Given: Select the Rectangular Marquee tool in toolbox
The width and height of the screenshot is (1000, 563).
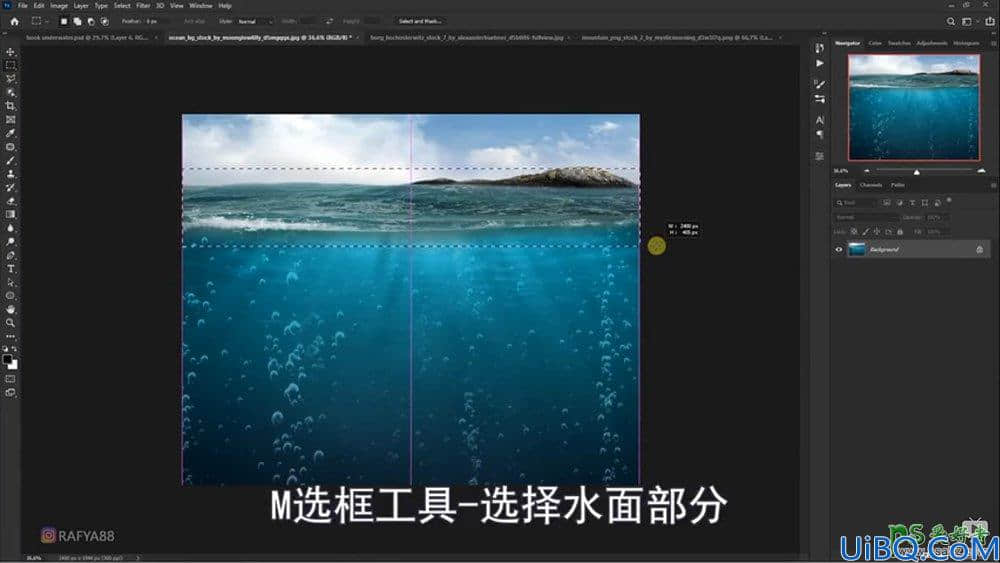Looking at the screenshot, I should coord(10,65).
